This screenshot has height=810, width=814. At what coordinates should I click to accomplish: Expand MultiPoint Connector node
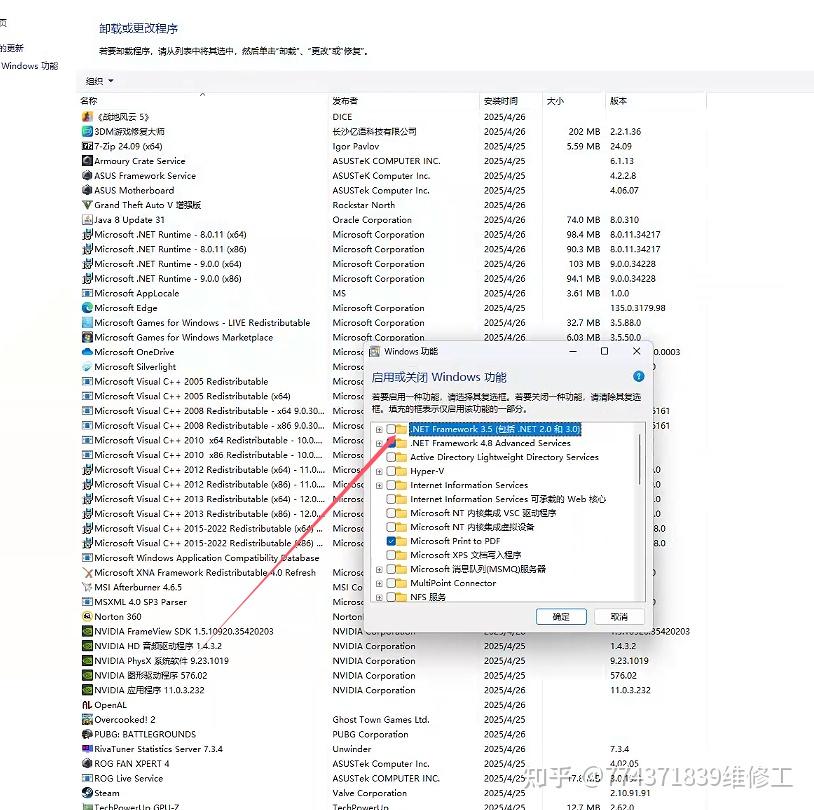379,584
